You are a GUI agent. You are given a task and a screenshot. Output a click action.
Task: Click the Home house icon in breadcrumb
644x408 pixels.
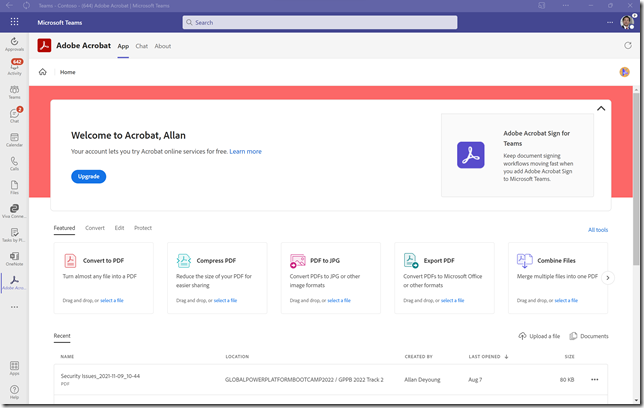pos(43,72)
